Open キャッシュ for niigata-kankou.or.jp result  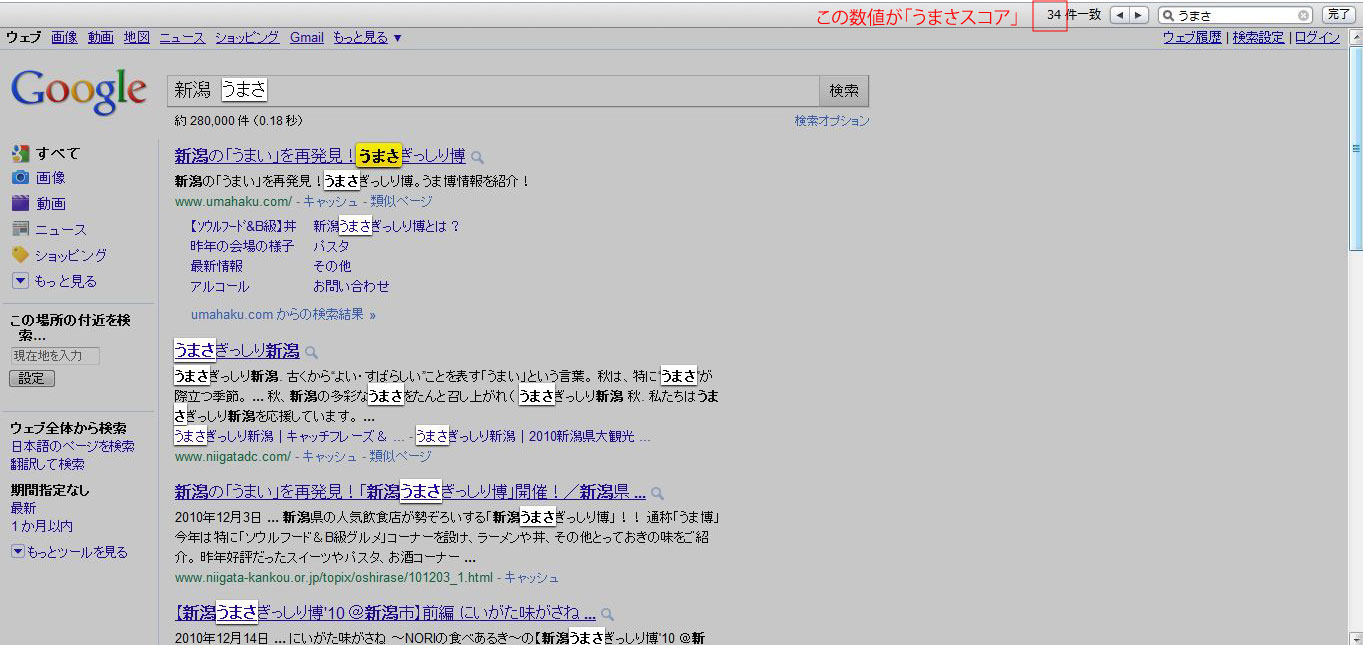(x=531, y=577)
